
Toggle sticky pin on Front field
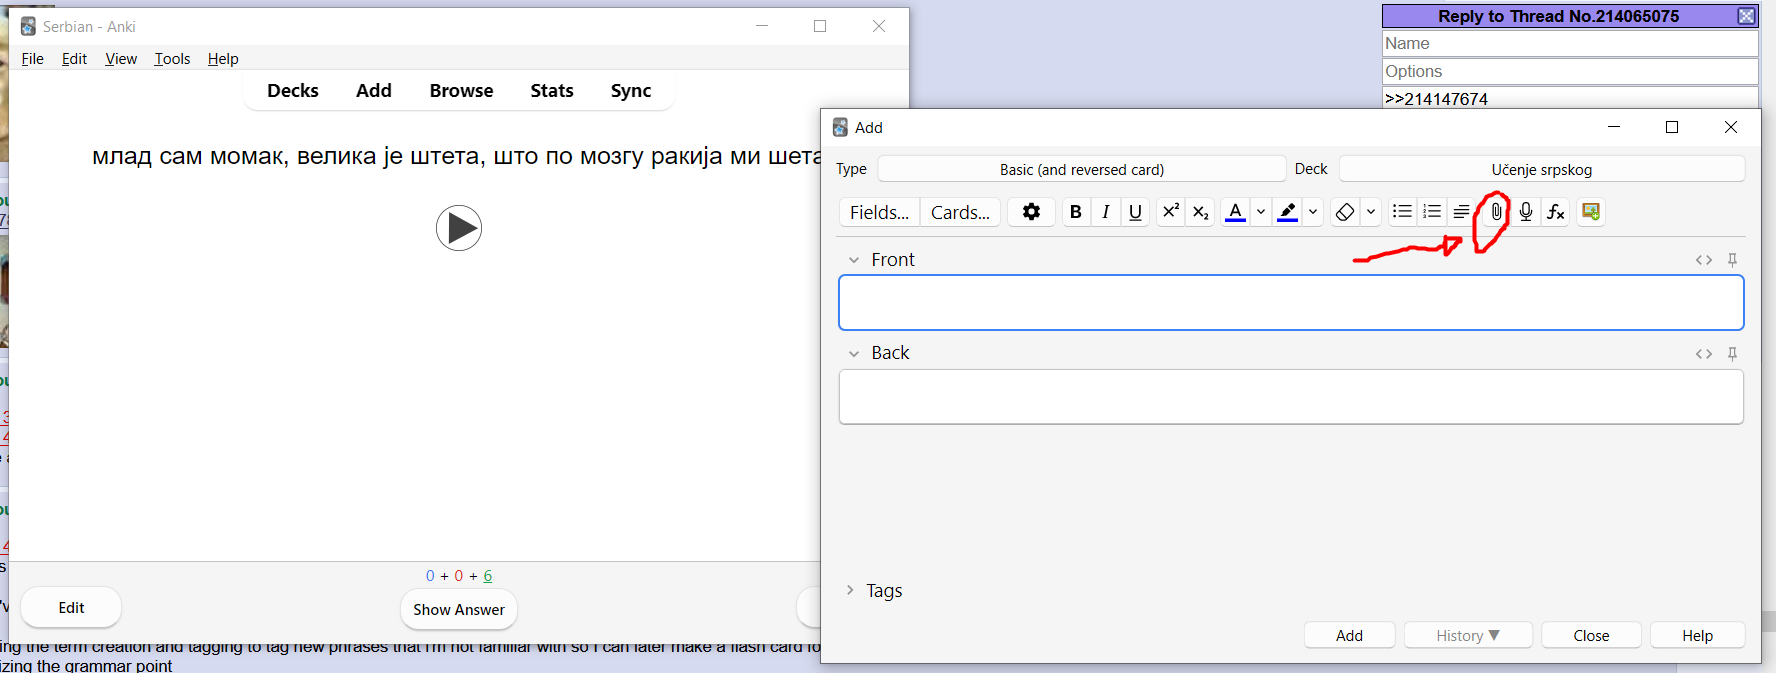[1733, 260]
